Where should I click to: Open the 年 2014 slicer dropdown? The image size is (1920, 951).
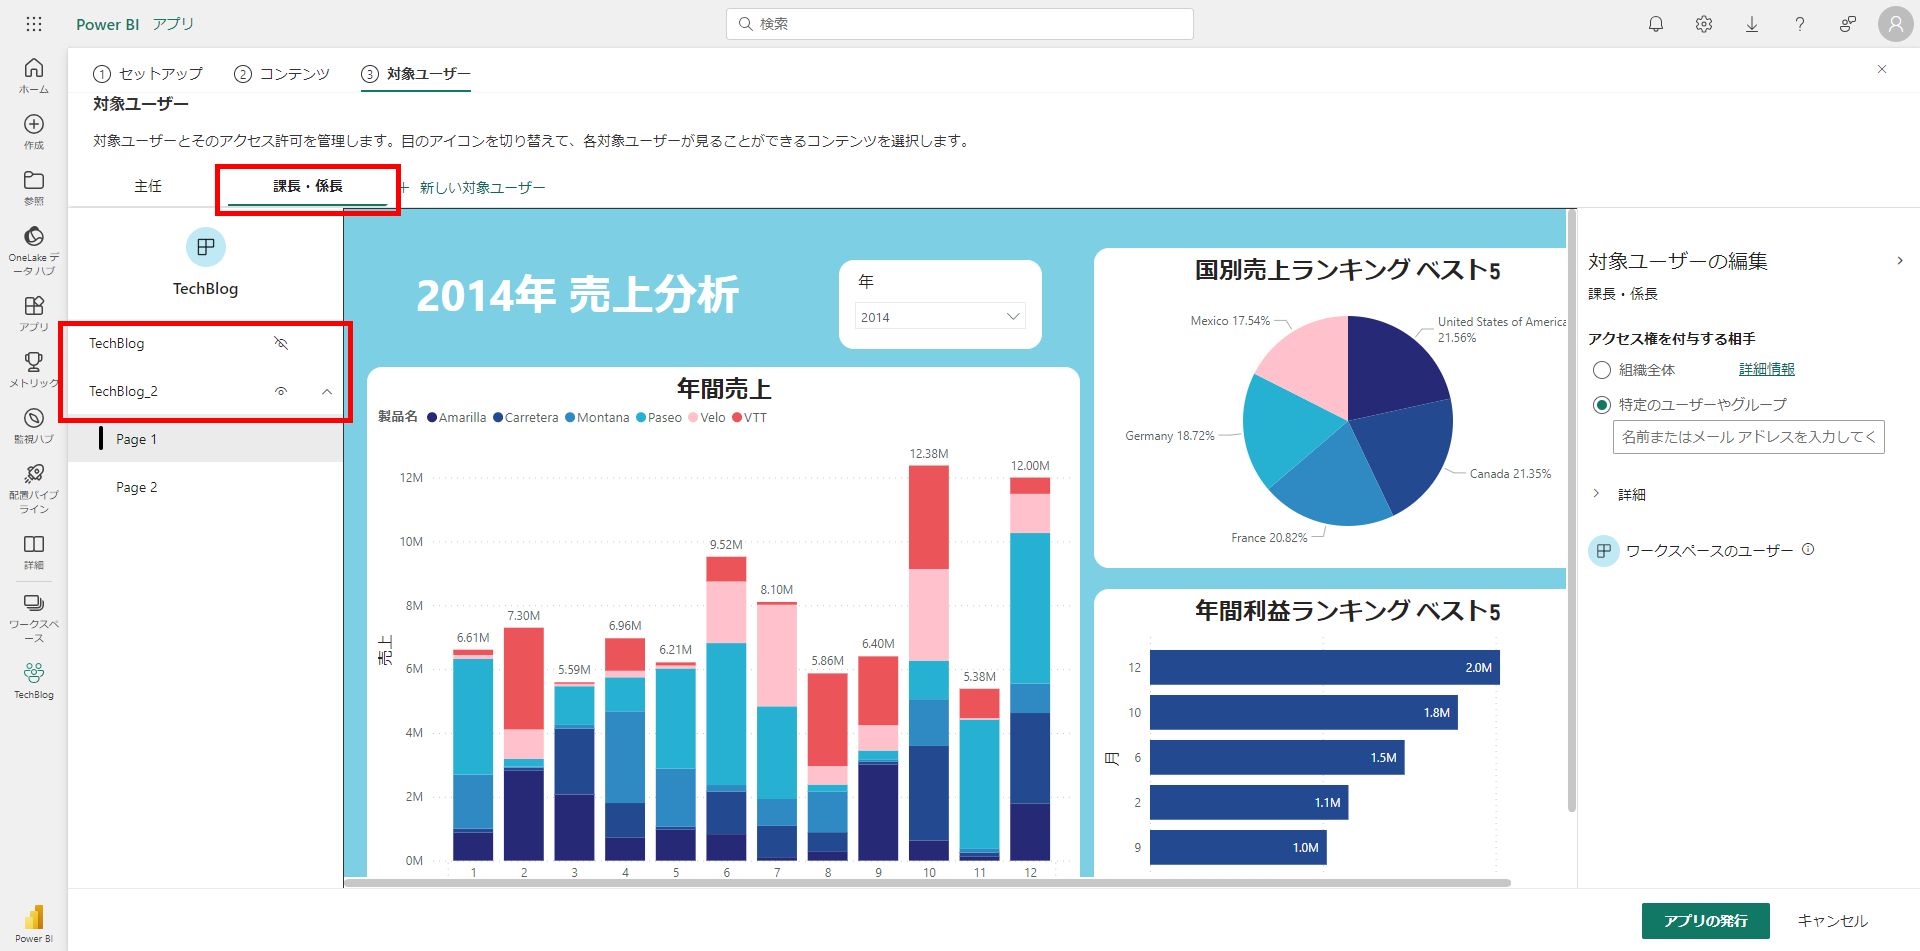tap(940, 317)
